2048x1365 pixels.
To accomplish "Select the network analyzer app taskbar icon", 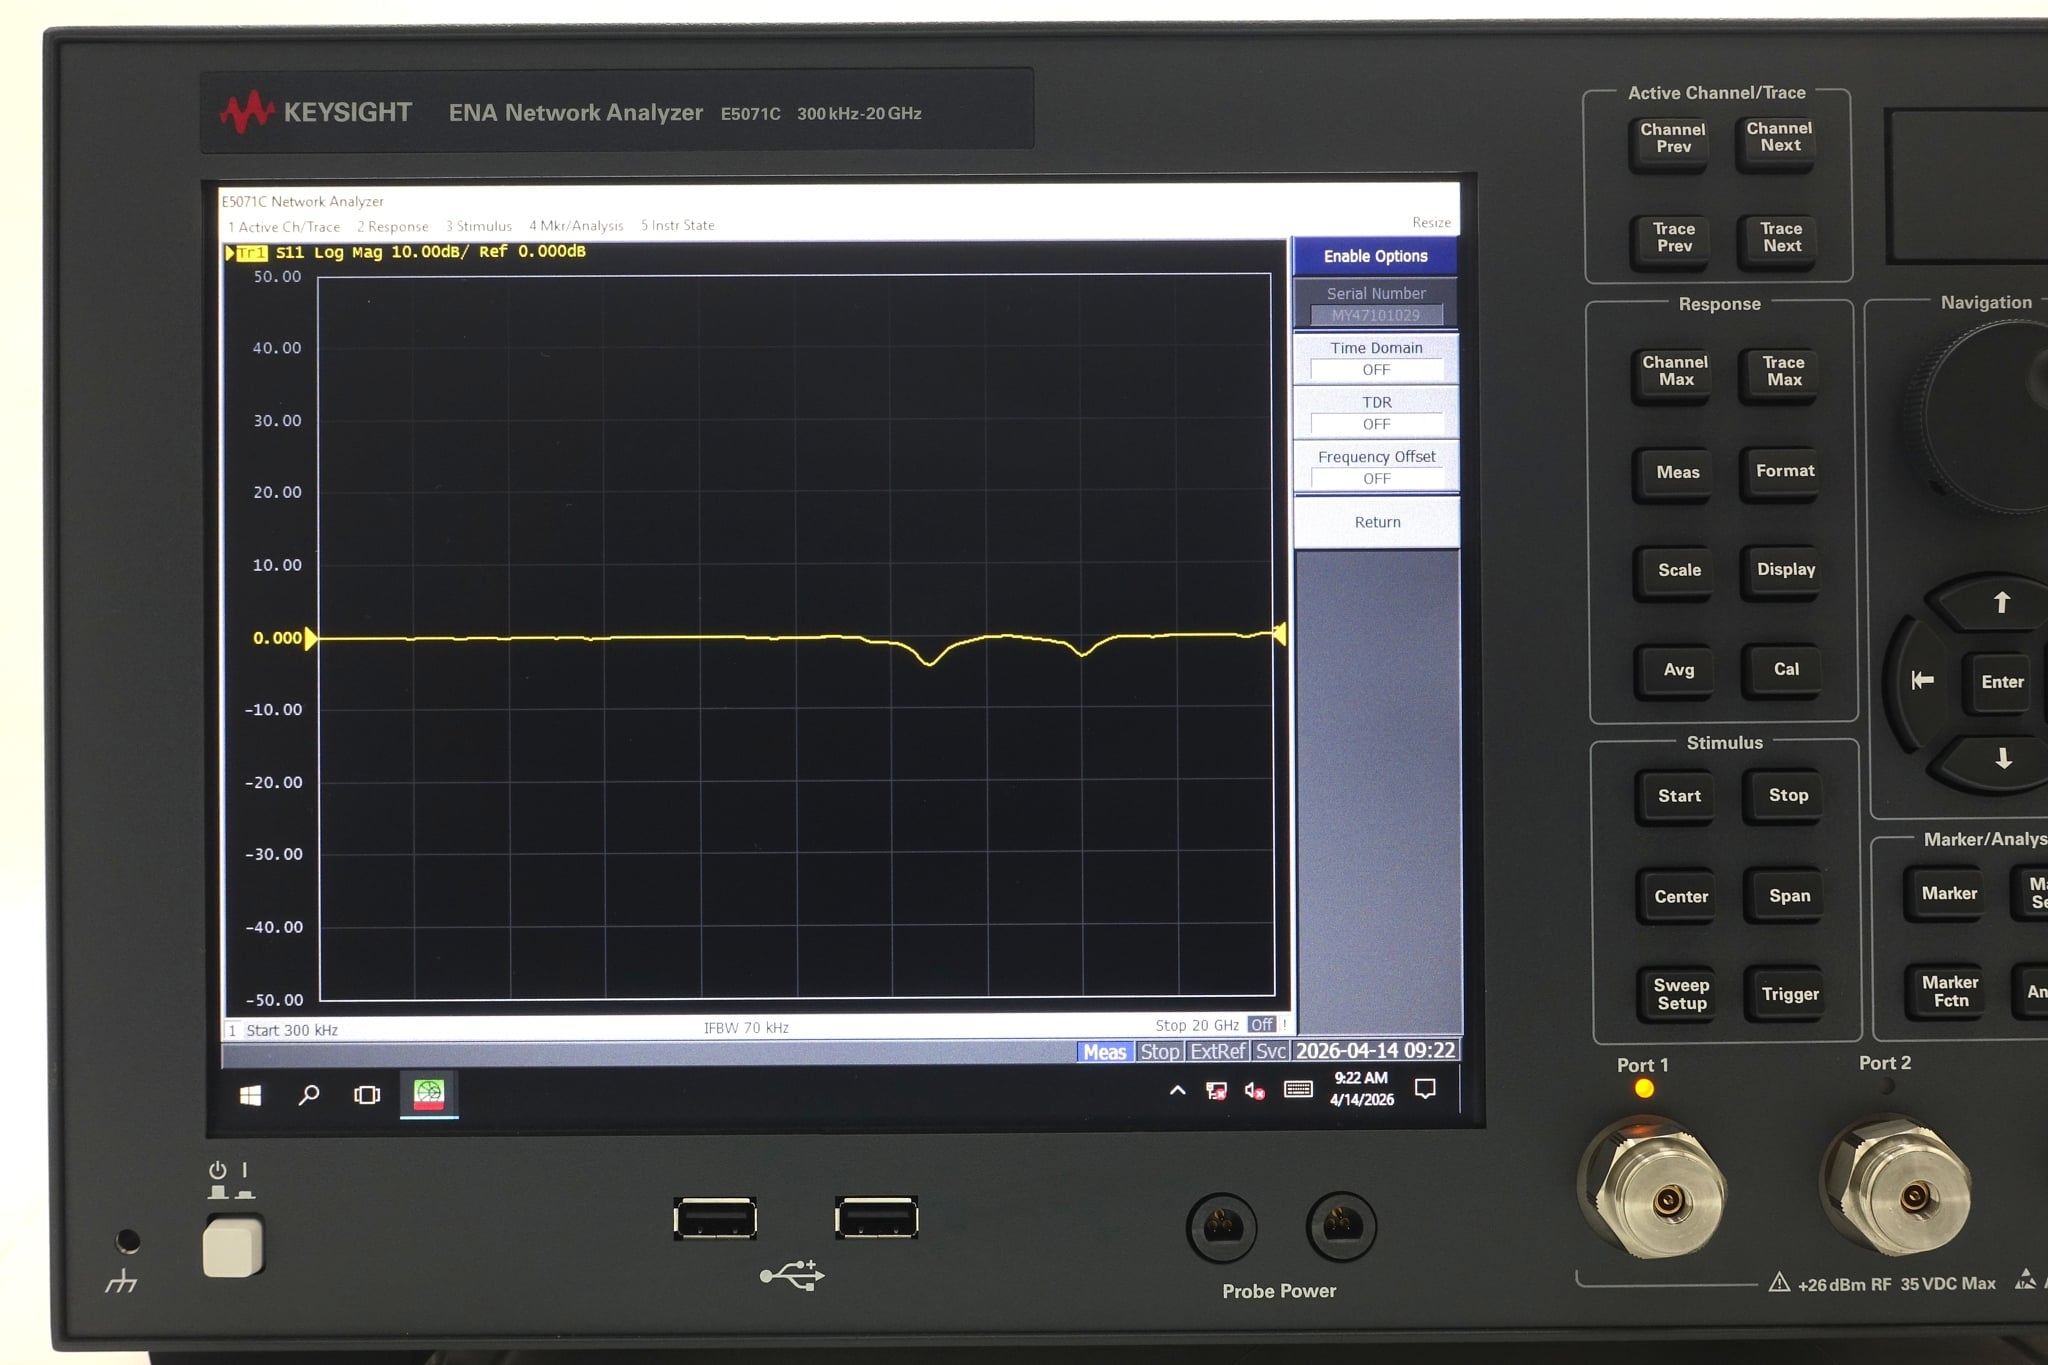I will point(429,1094).
